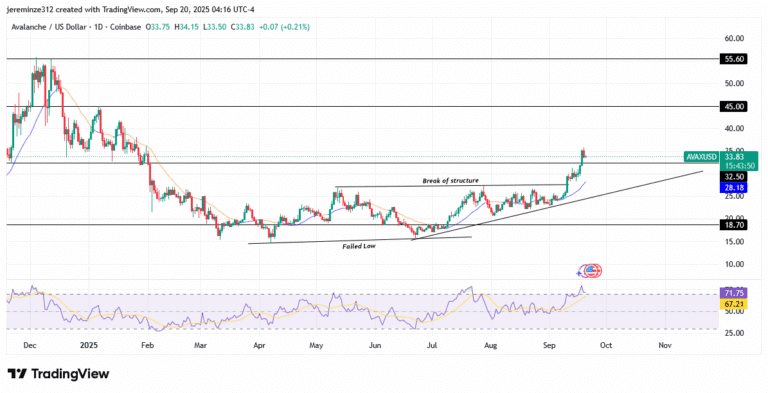Click the 55.60 black price level label

pyautogui.click(x=734, y=59)
